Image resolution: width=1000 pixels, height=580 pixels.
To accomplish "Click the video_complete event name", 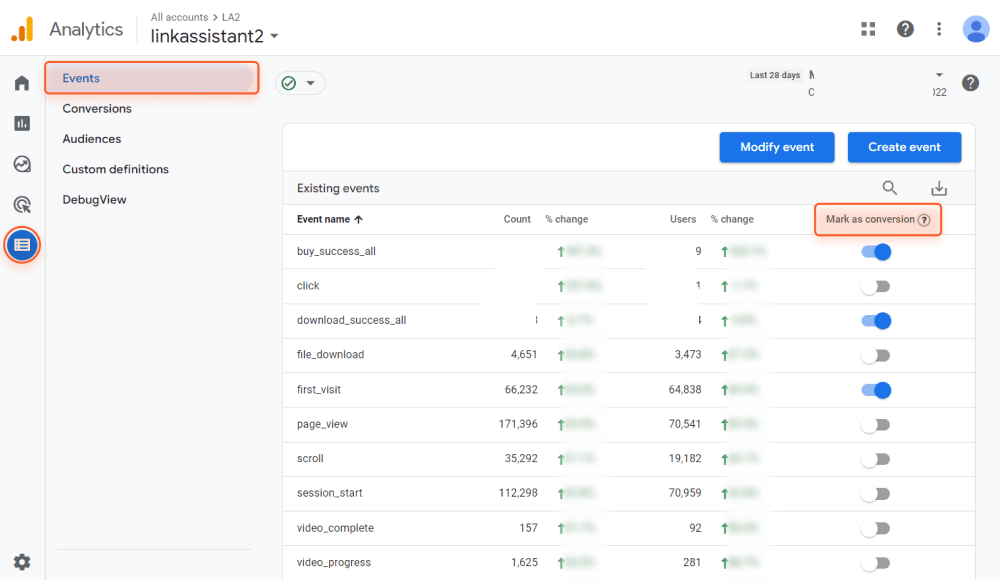I will [x=335, y=528].
